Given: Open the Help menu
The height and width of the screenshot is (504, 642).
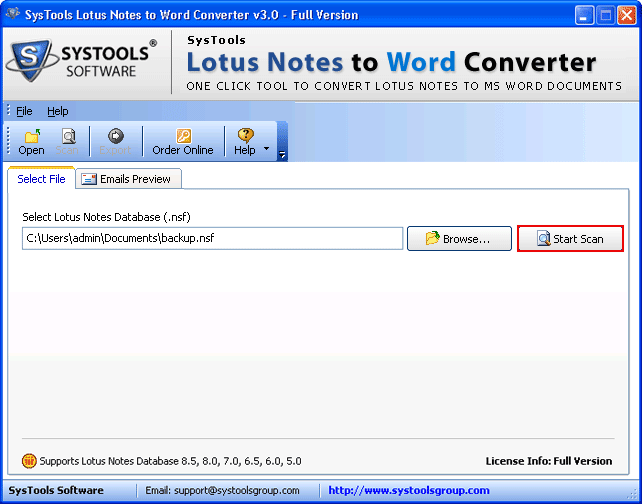Looking at the screenshot, I should tap(57, 111).
